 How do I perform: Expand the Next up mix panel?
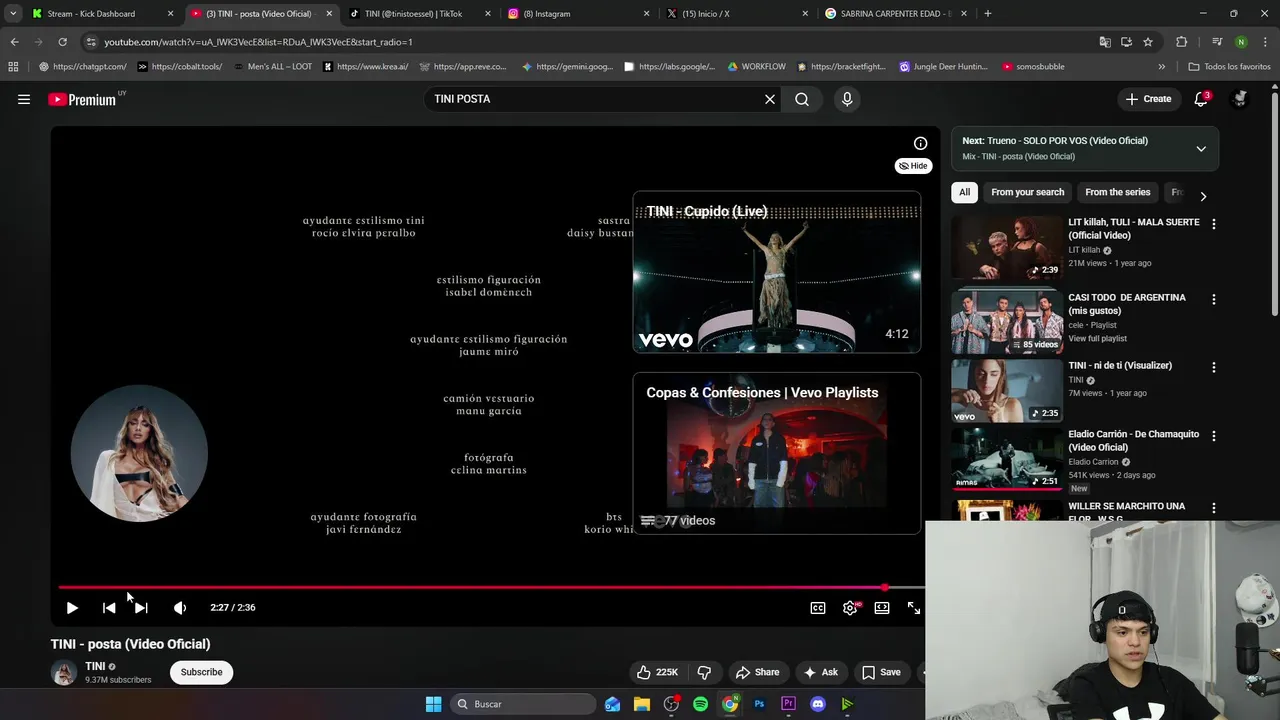(x=1201, y=148)
